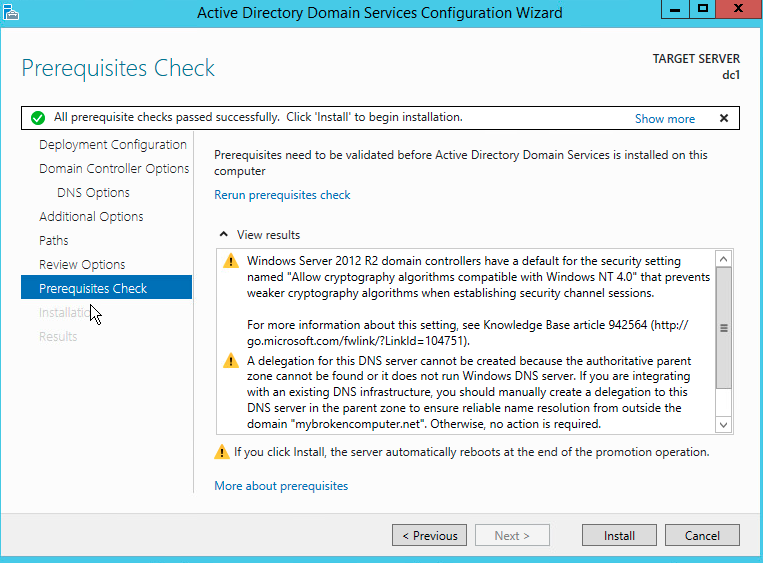Screen dimensions: 763x563
Task: Open the Paths step
Action: (54, 241)
